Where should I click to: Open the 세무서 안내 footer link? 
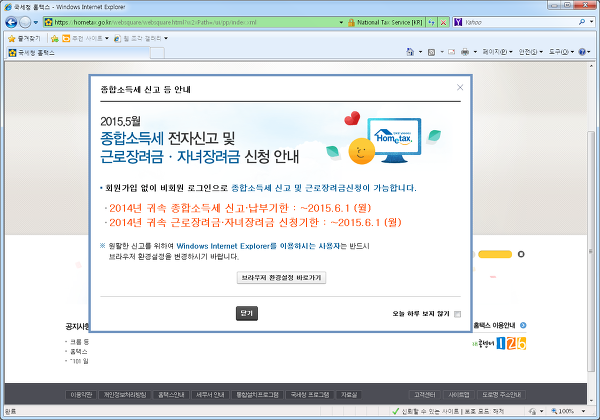pyautogui.click(x=210, y=395)
